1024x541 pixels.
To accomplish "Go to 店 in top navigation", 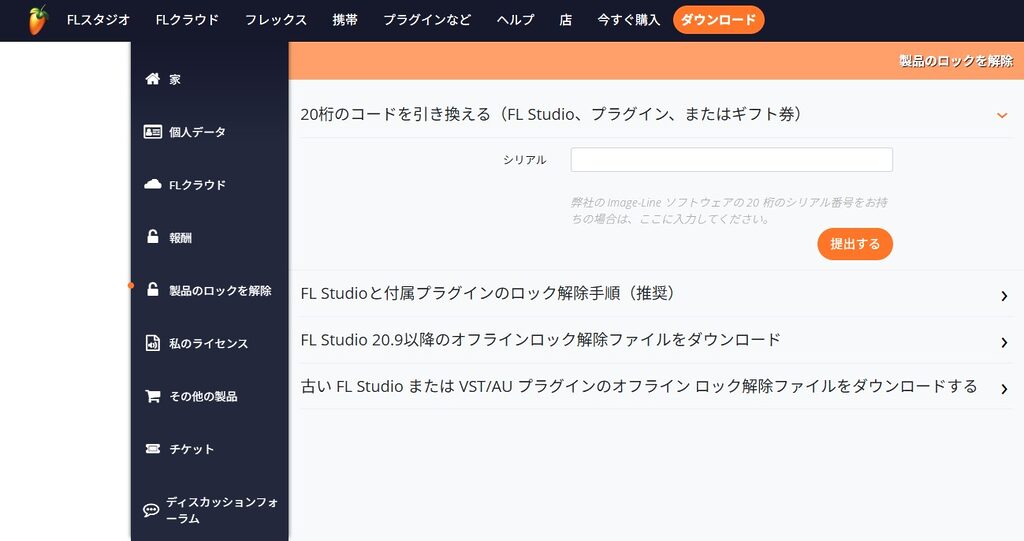I will point(566,20).
